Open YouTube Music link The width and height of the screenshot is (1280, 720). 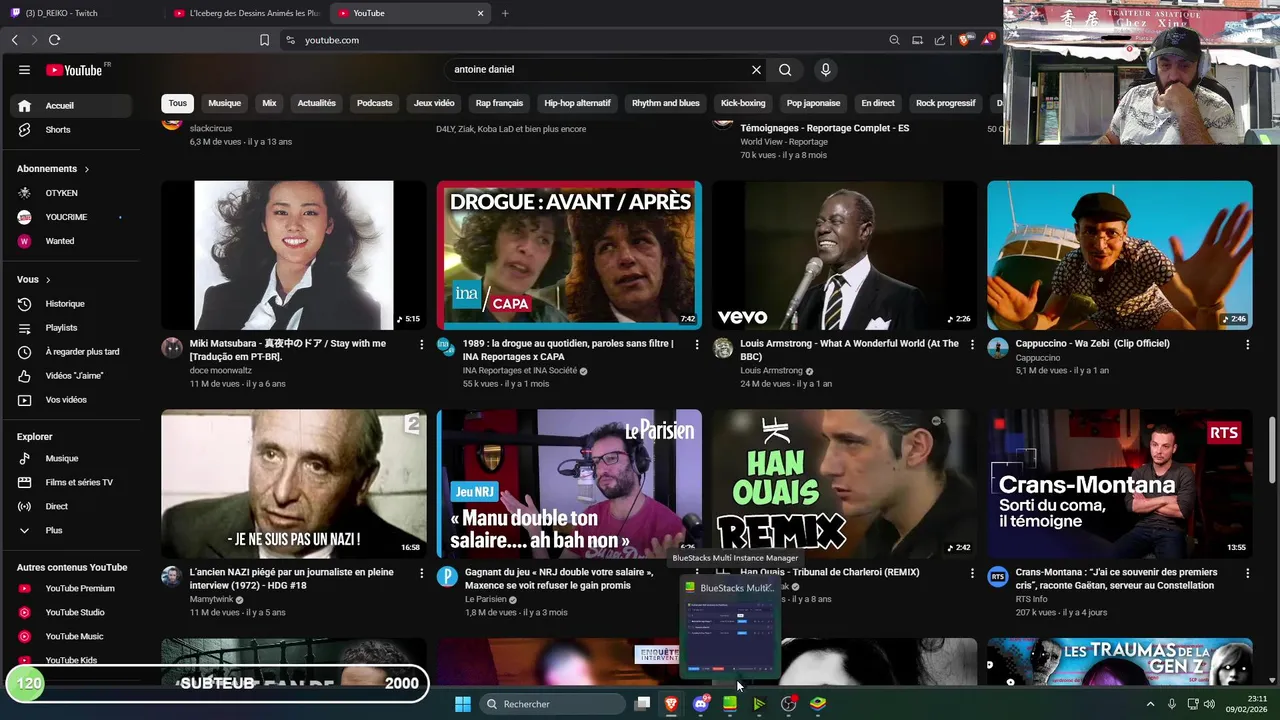(70, 636)
